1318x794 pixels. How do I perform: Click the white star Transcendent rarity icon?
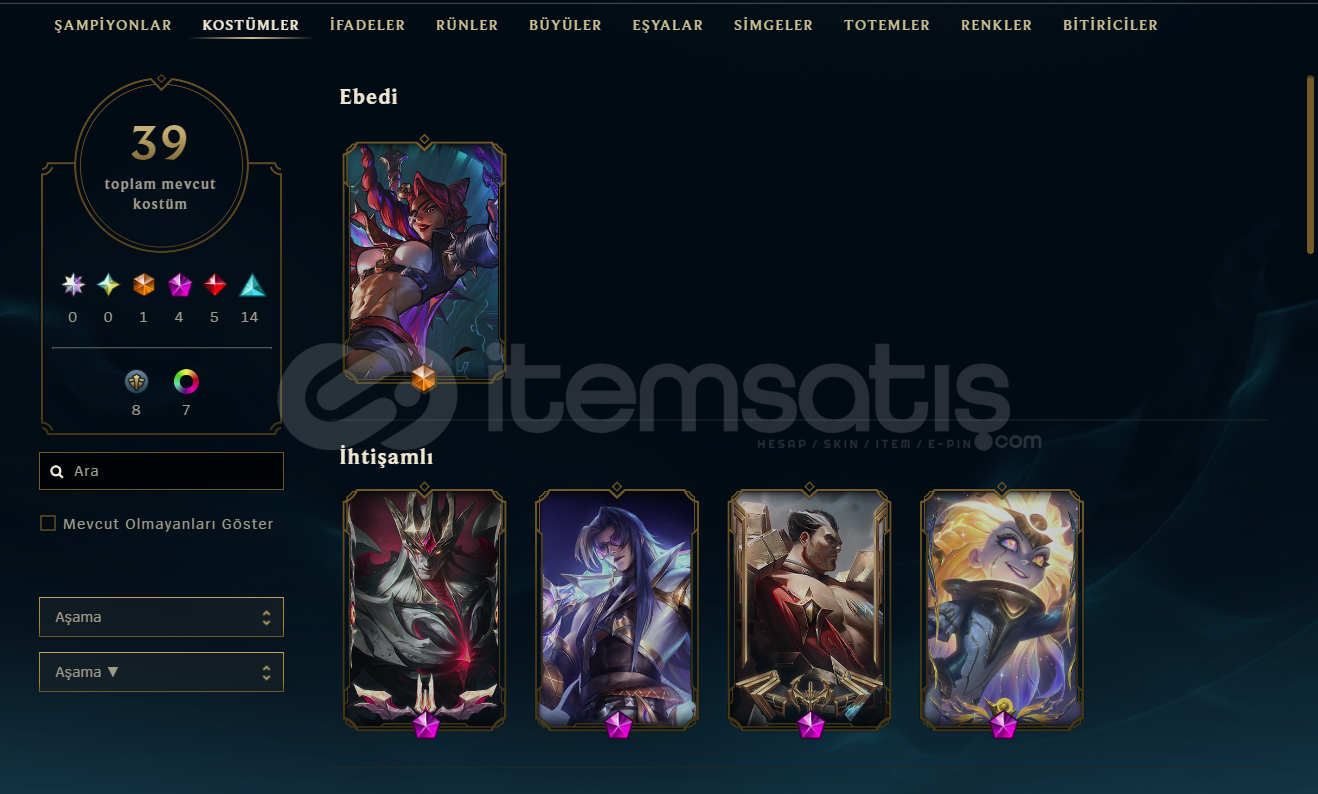click(x=73, y=286)
